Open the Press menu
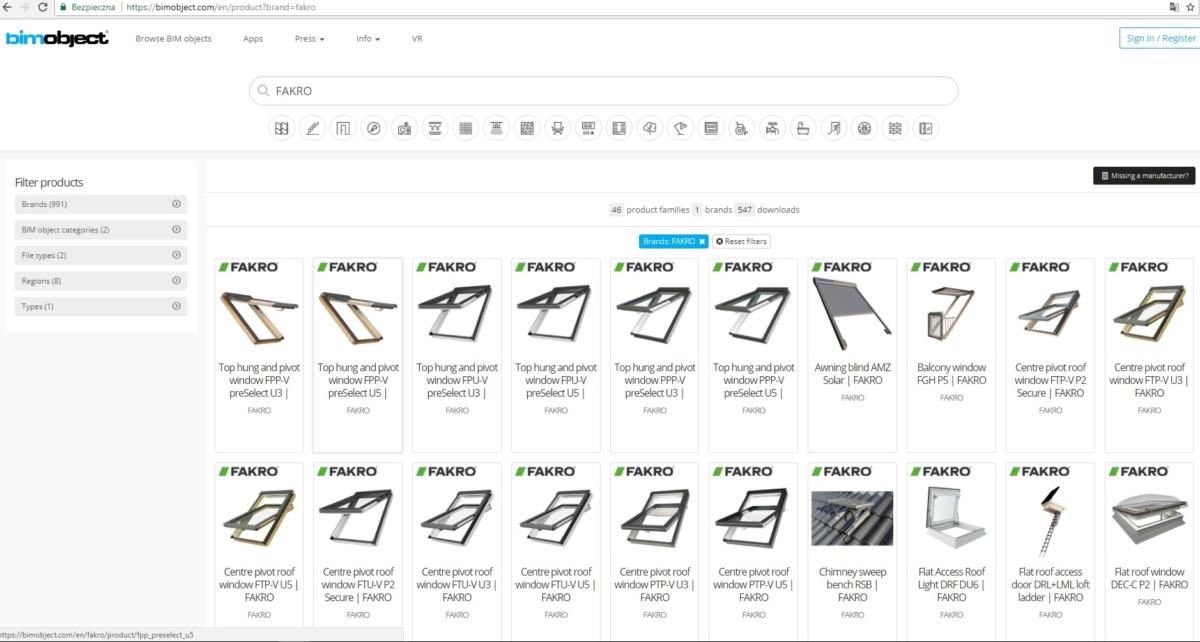This screenshot has width=1200, height=642. (308, 38)
